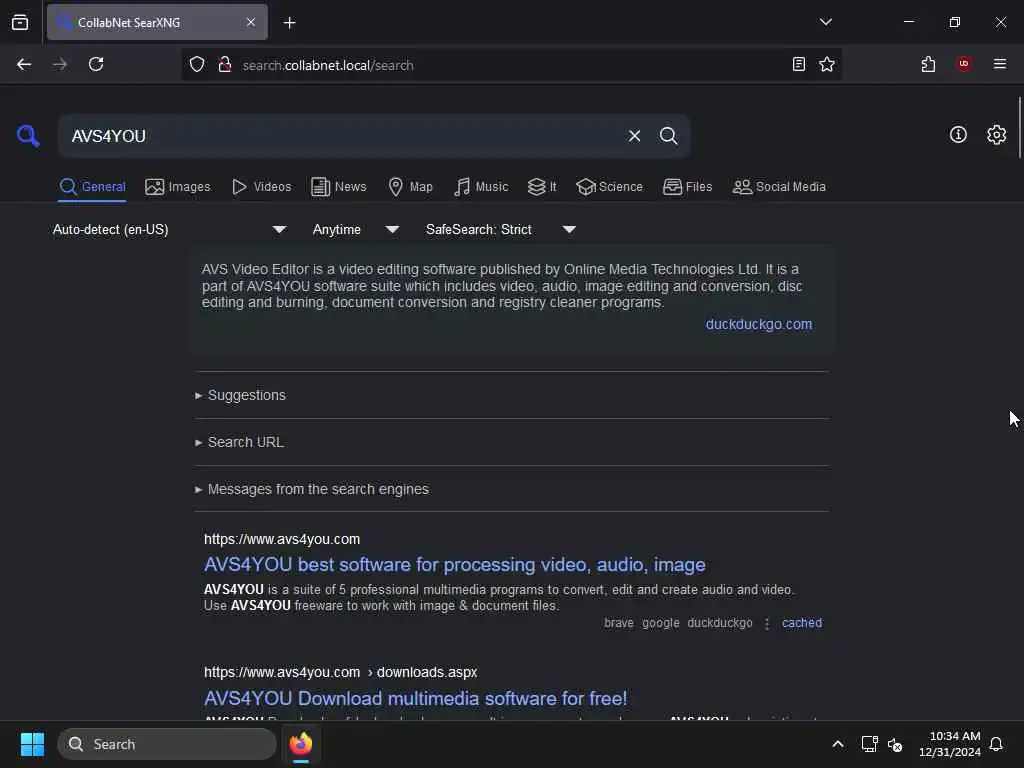Open notifications bell icon
Viewport: 1024px width, 768px height.
pyautogui.click(x=996, y=744)
